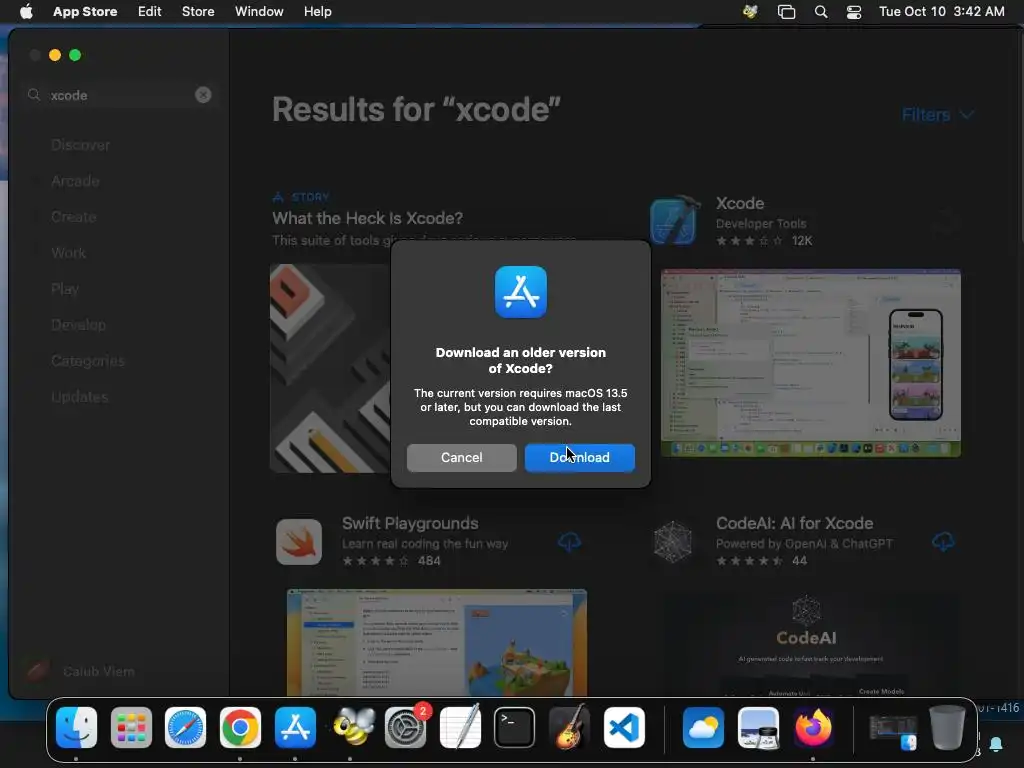Open Preview from the Dock
1024x768 pixels.
pyautogui.click(x=758, y=728)
